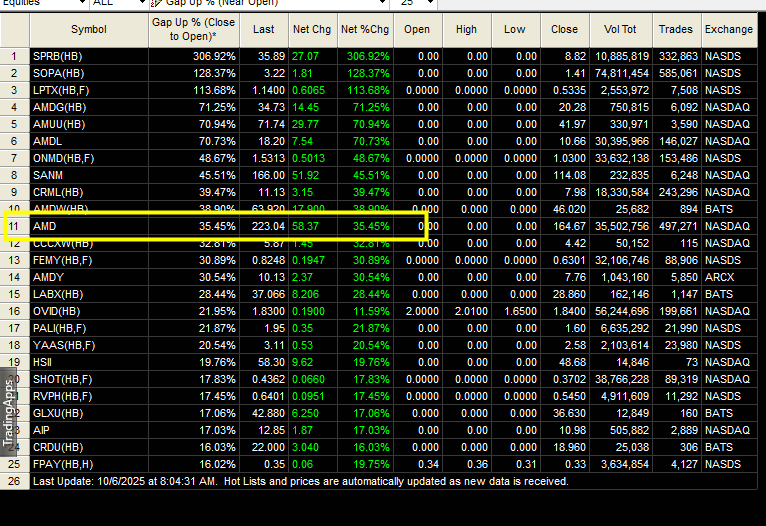This screenshot has width=766, height=526.
Task: Click row number 1 header
Action: [x=15, y=56]
